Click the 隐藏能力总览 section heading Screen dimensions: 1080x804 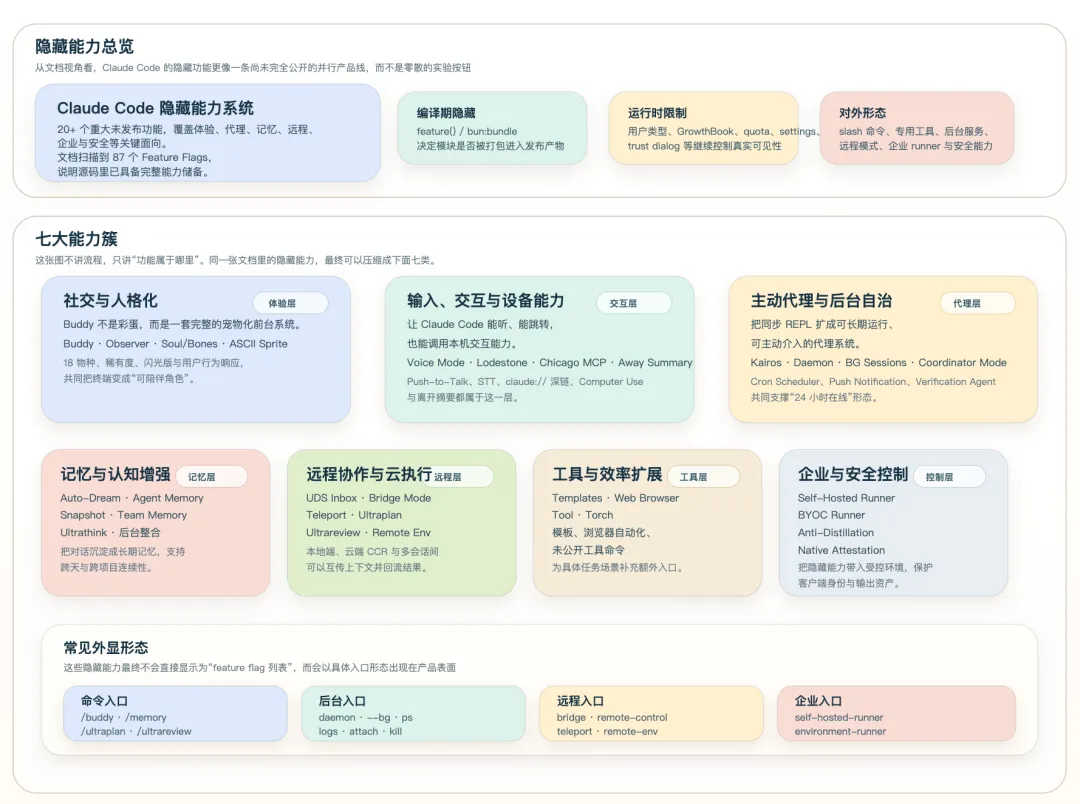click(84, 46)
